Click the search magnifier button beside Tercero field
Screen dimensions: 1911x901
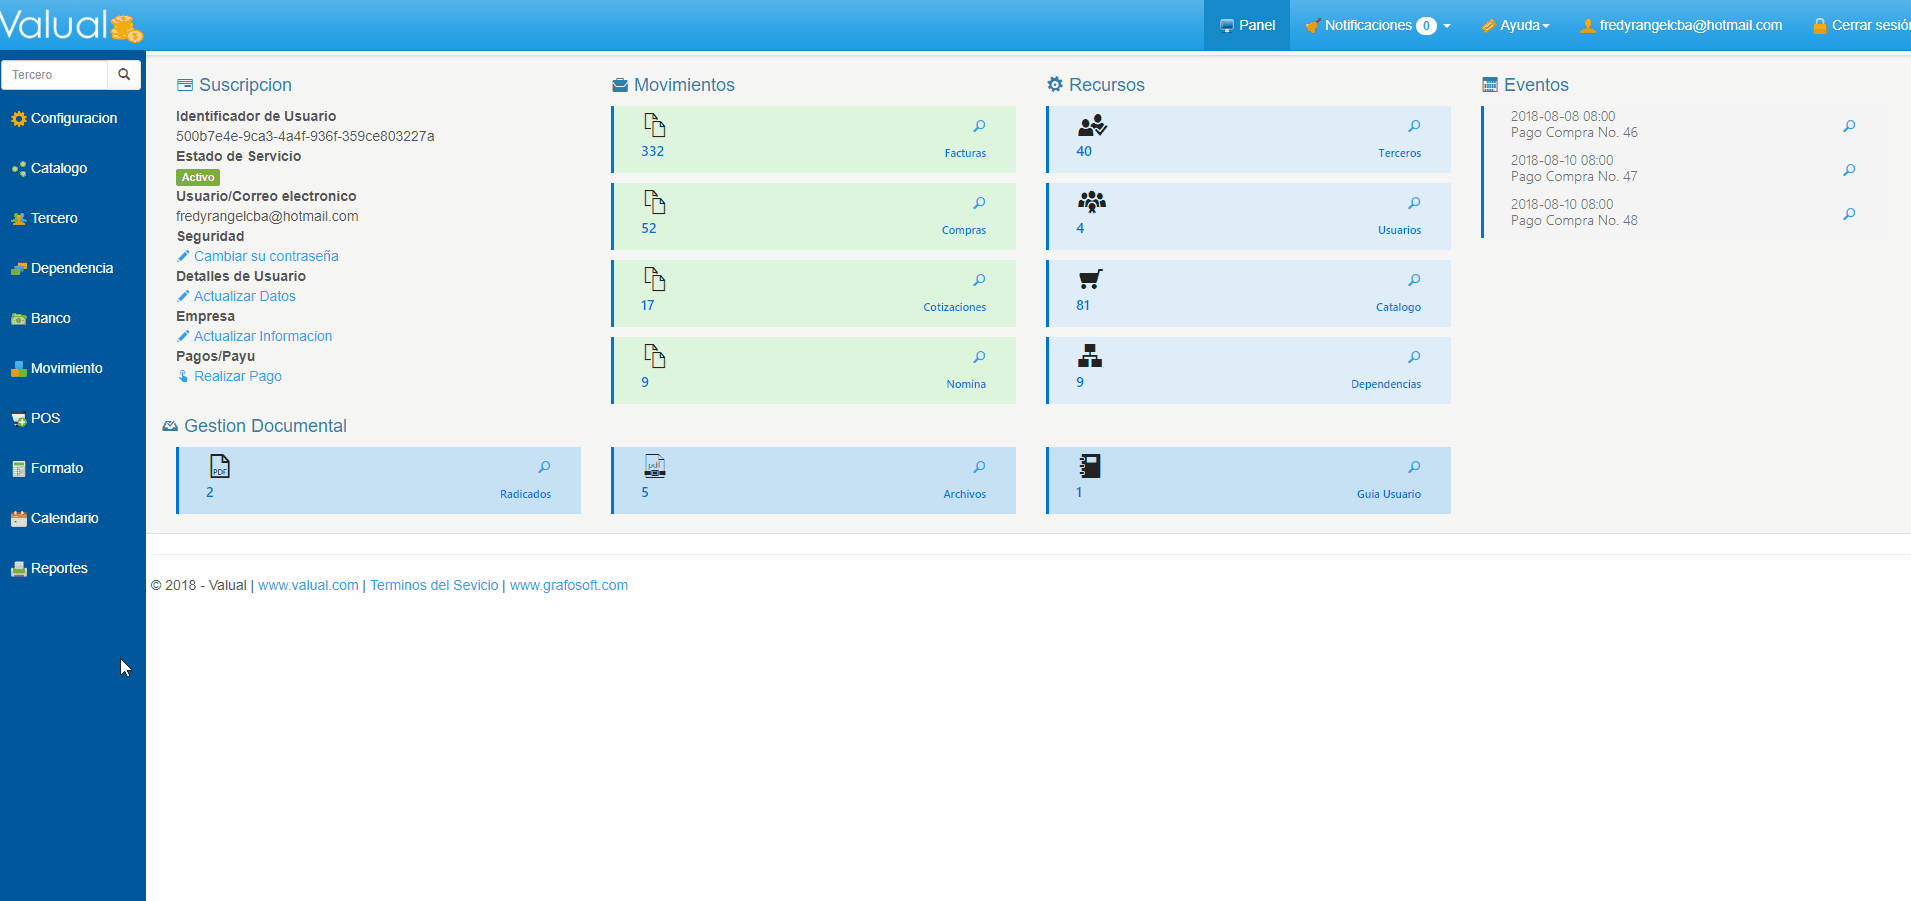124,75
